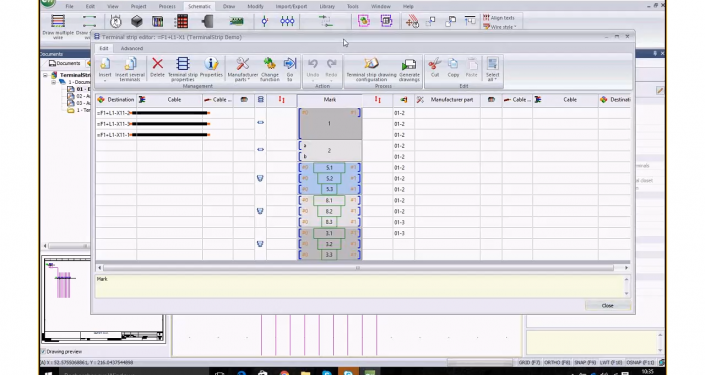Open the Import/Export menu
Viewport: 705px width, 375px height.
(291, 6)
